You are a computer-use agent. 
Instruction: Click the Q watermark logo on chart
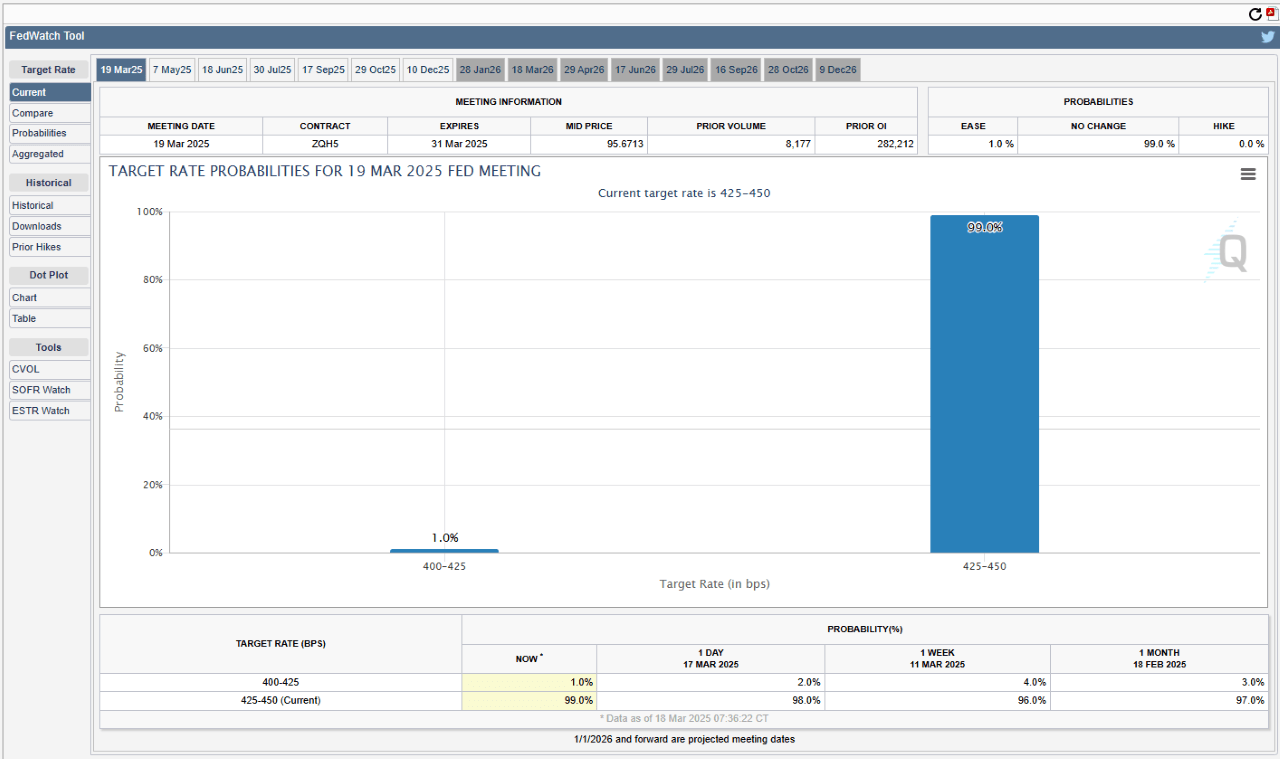[1227, 252]
